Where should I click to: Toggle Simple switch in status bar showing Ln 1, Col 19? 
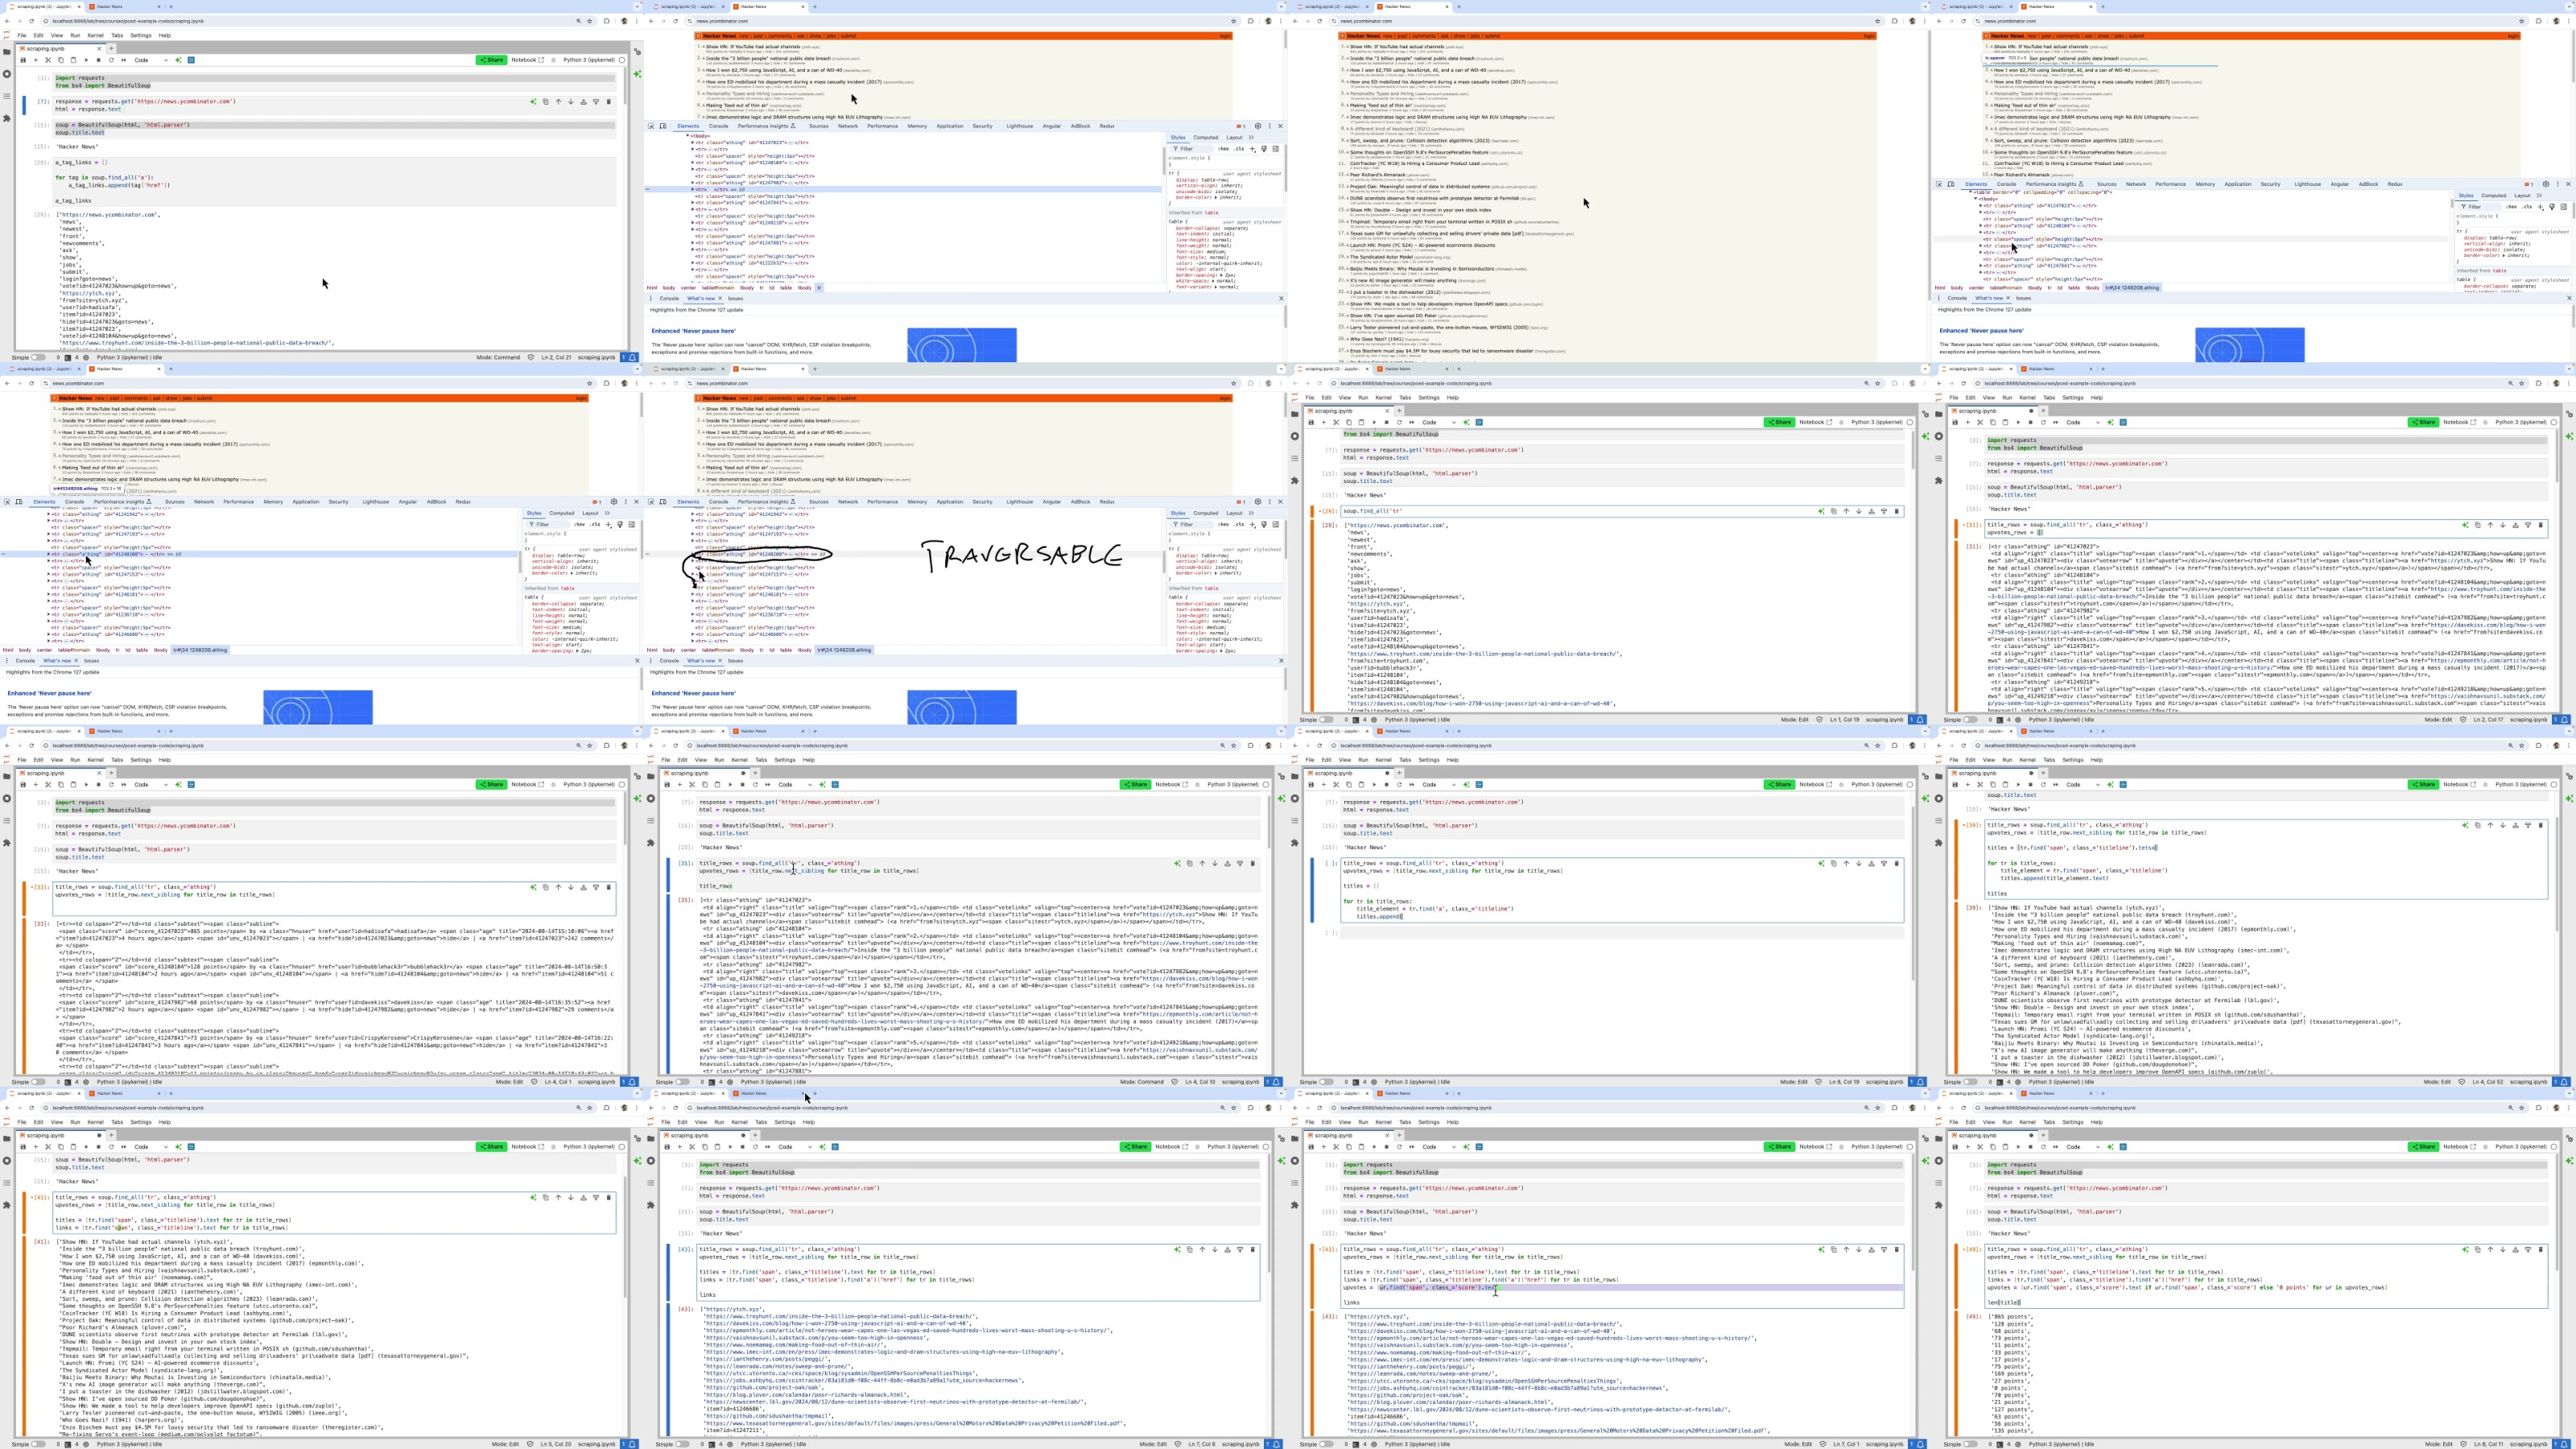1326,720
